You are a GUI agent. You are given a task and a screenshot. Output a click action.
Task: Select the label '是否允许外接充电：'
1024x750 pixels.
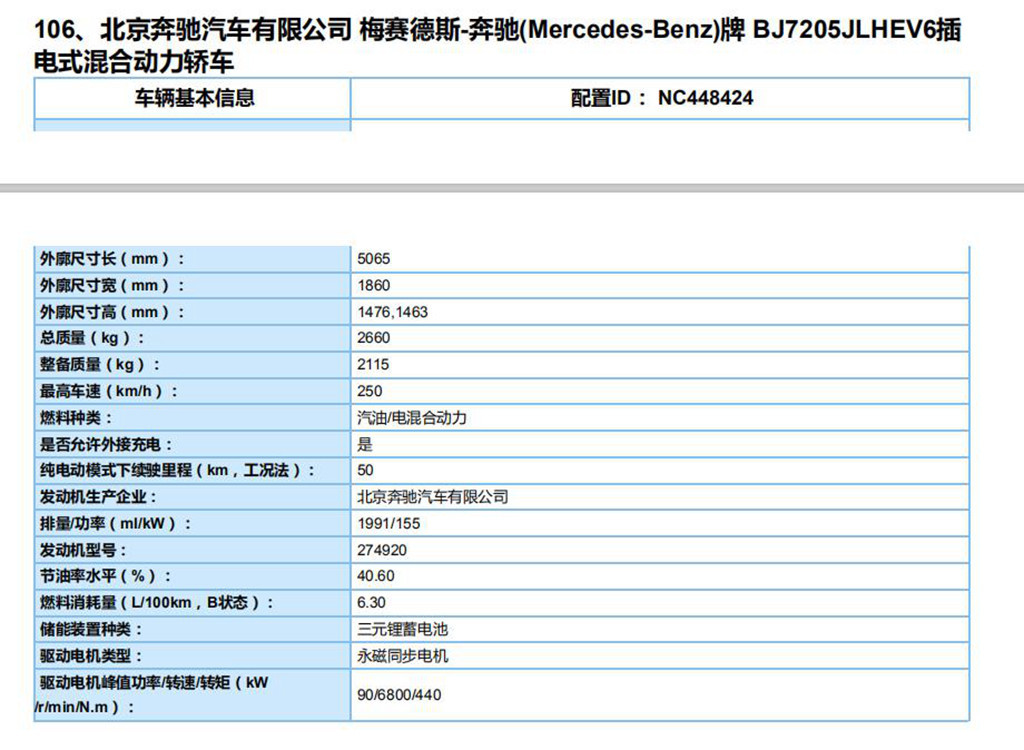(x=106, y=445)
